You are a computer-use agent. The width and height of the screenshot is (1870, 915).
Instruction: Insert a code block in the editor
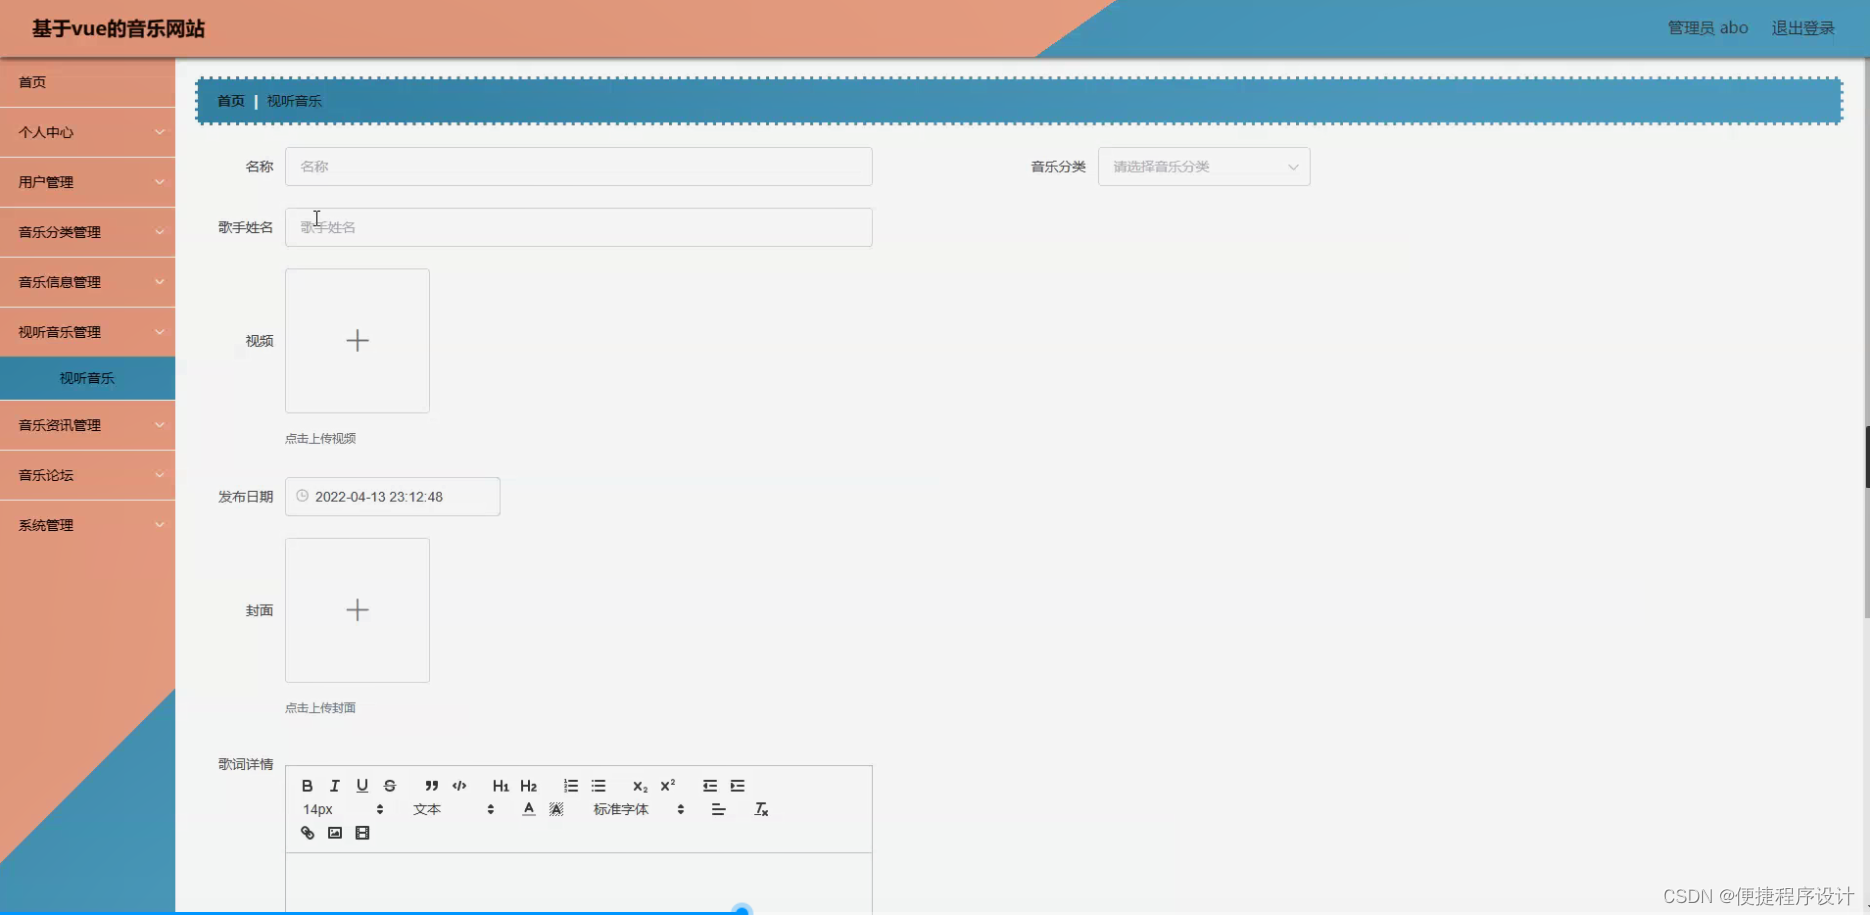(459, 786)
